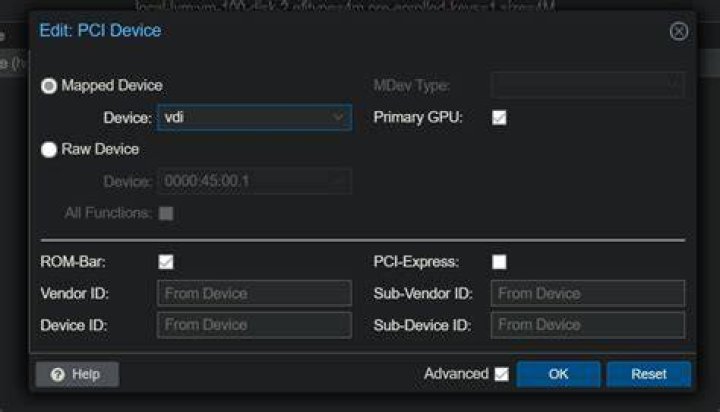Select the Mapped Device radio button

point(49,86)
